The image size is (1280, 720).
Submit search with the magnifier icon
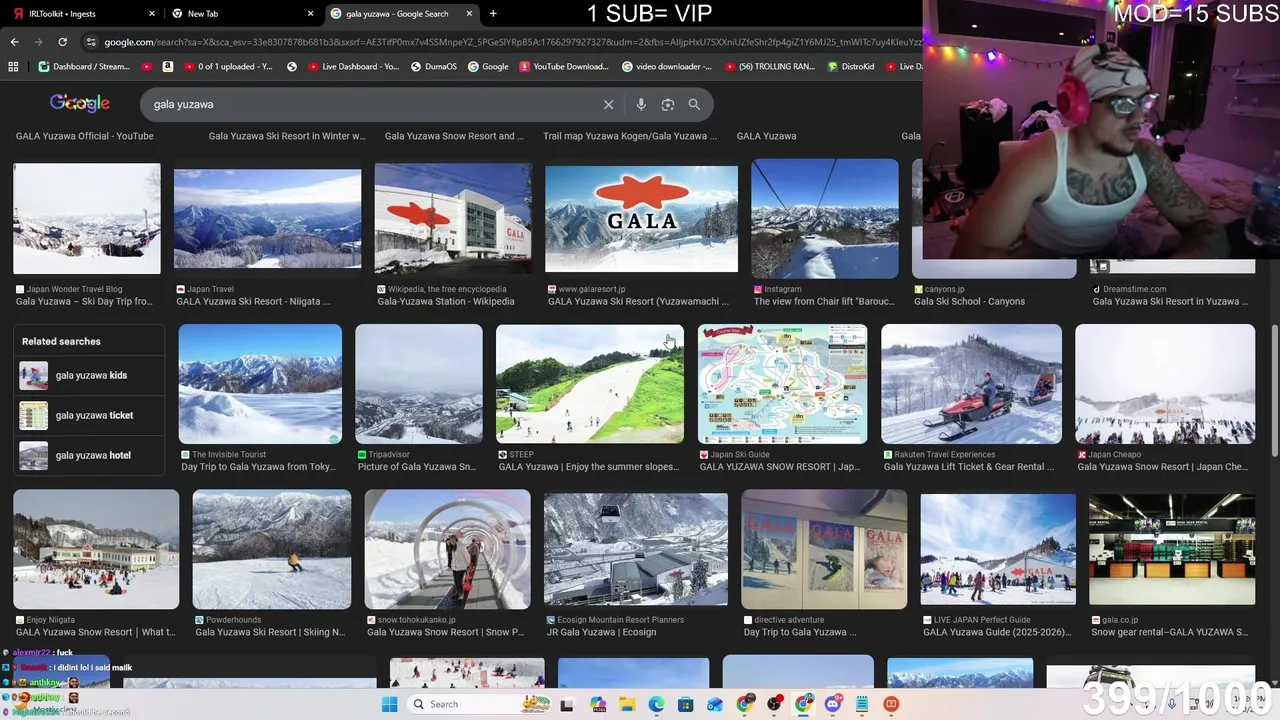pos(694,104)
